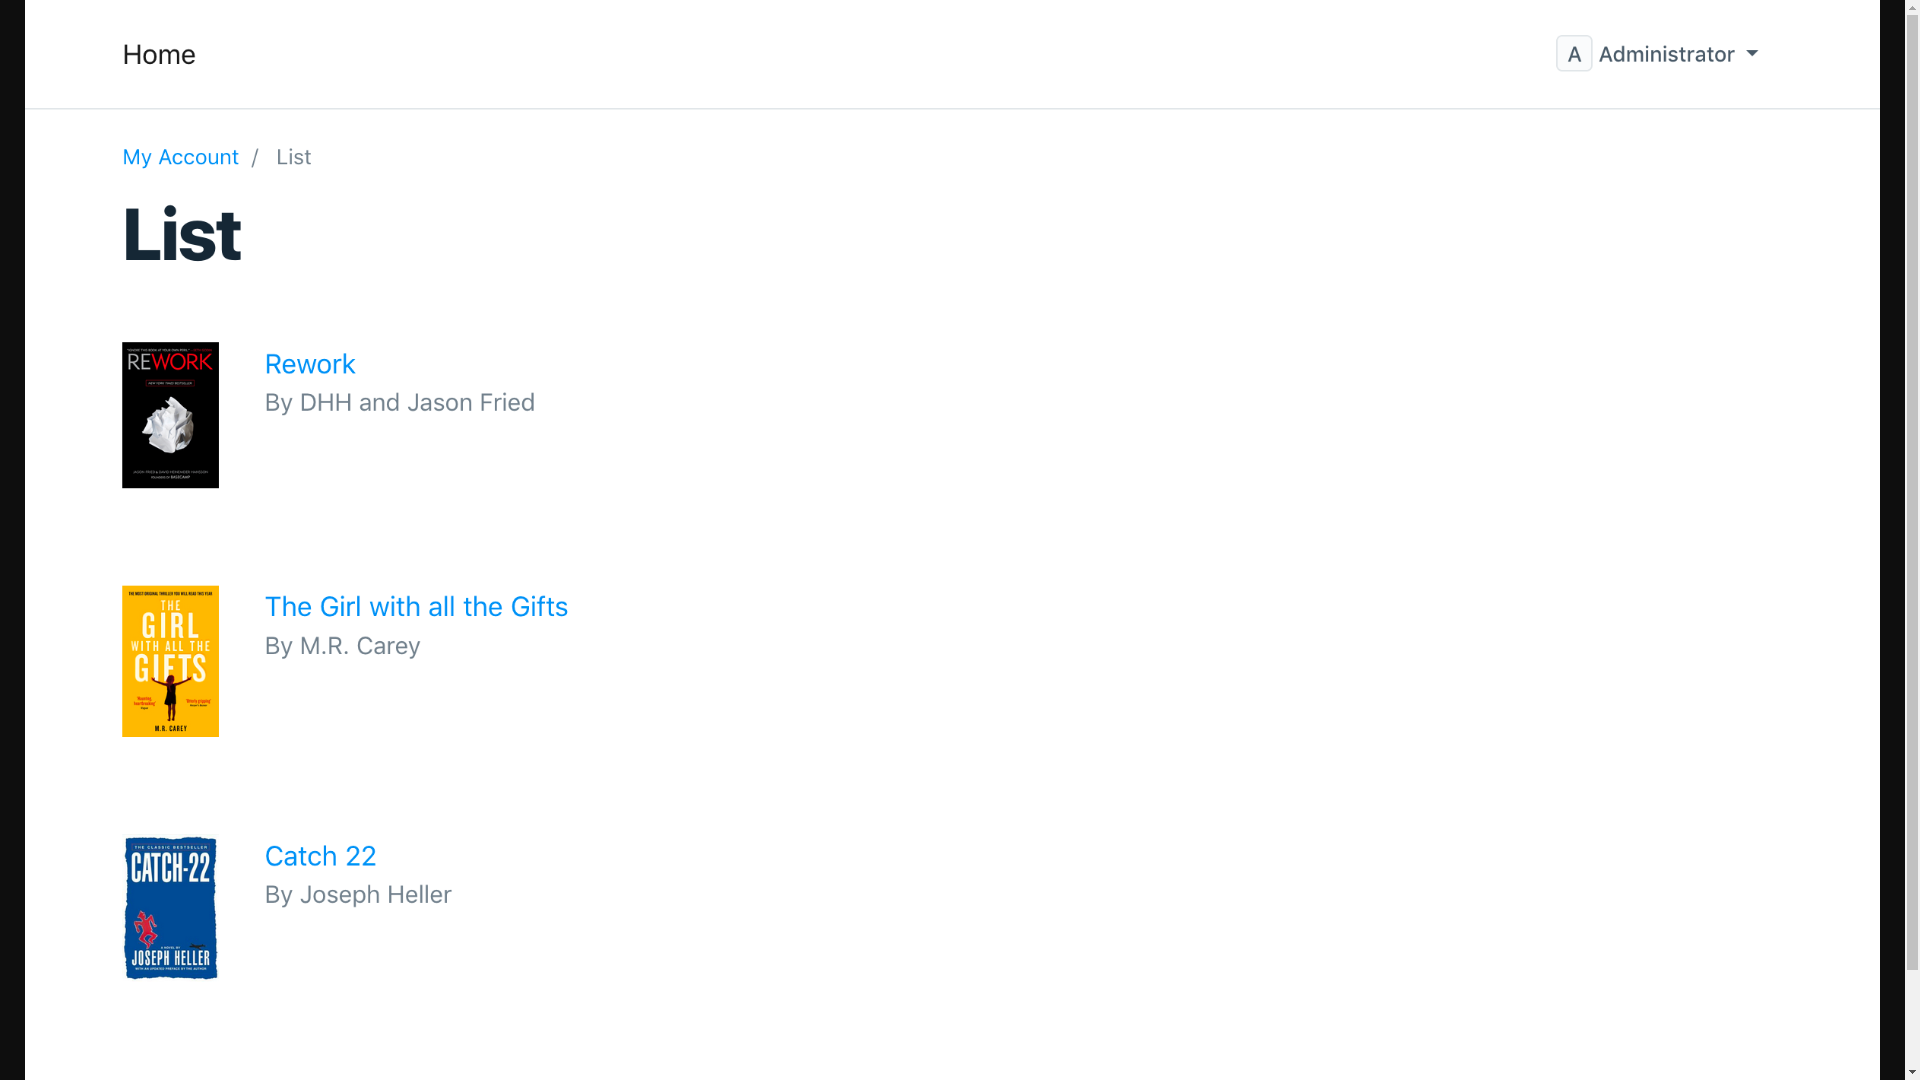Click the List breadcrumb item

point(293,158)
